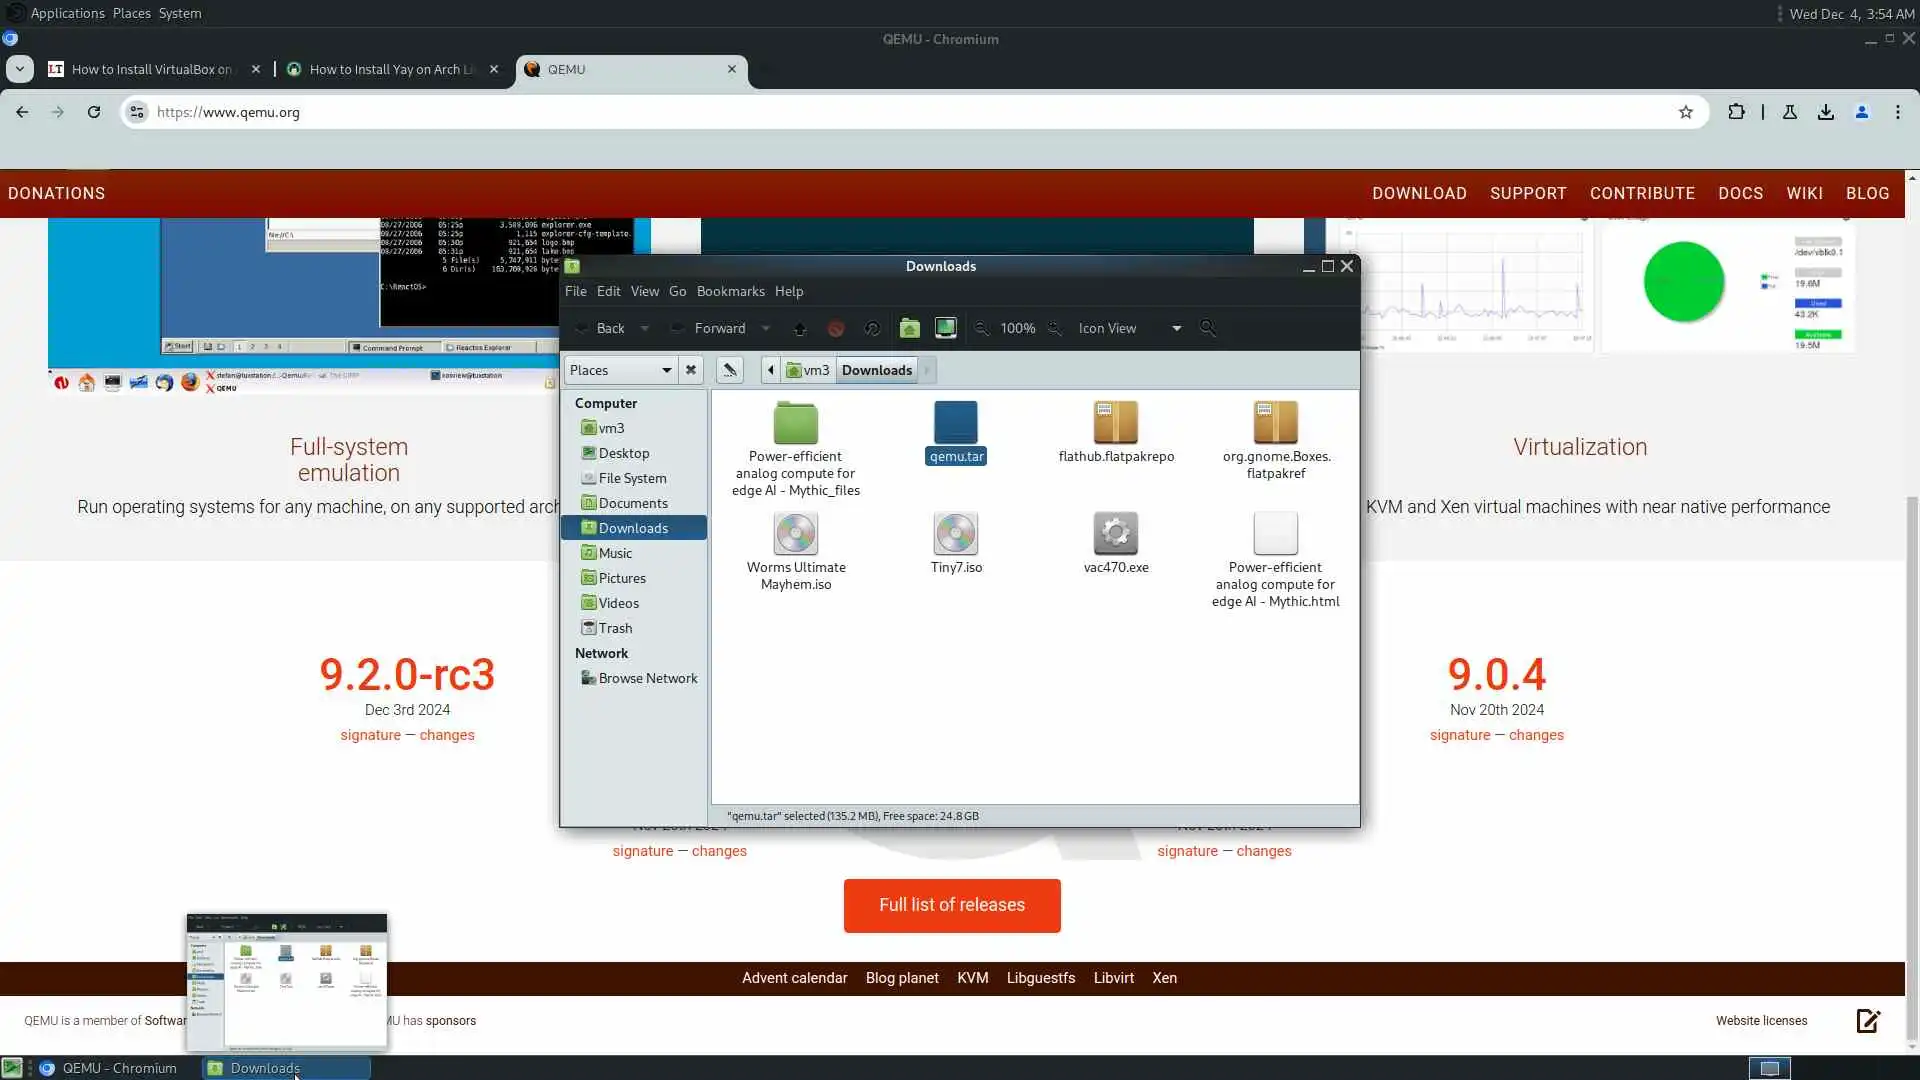Click the browser page vertical scrollbar

coord(1912,760)
